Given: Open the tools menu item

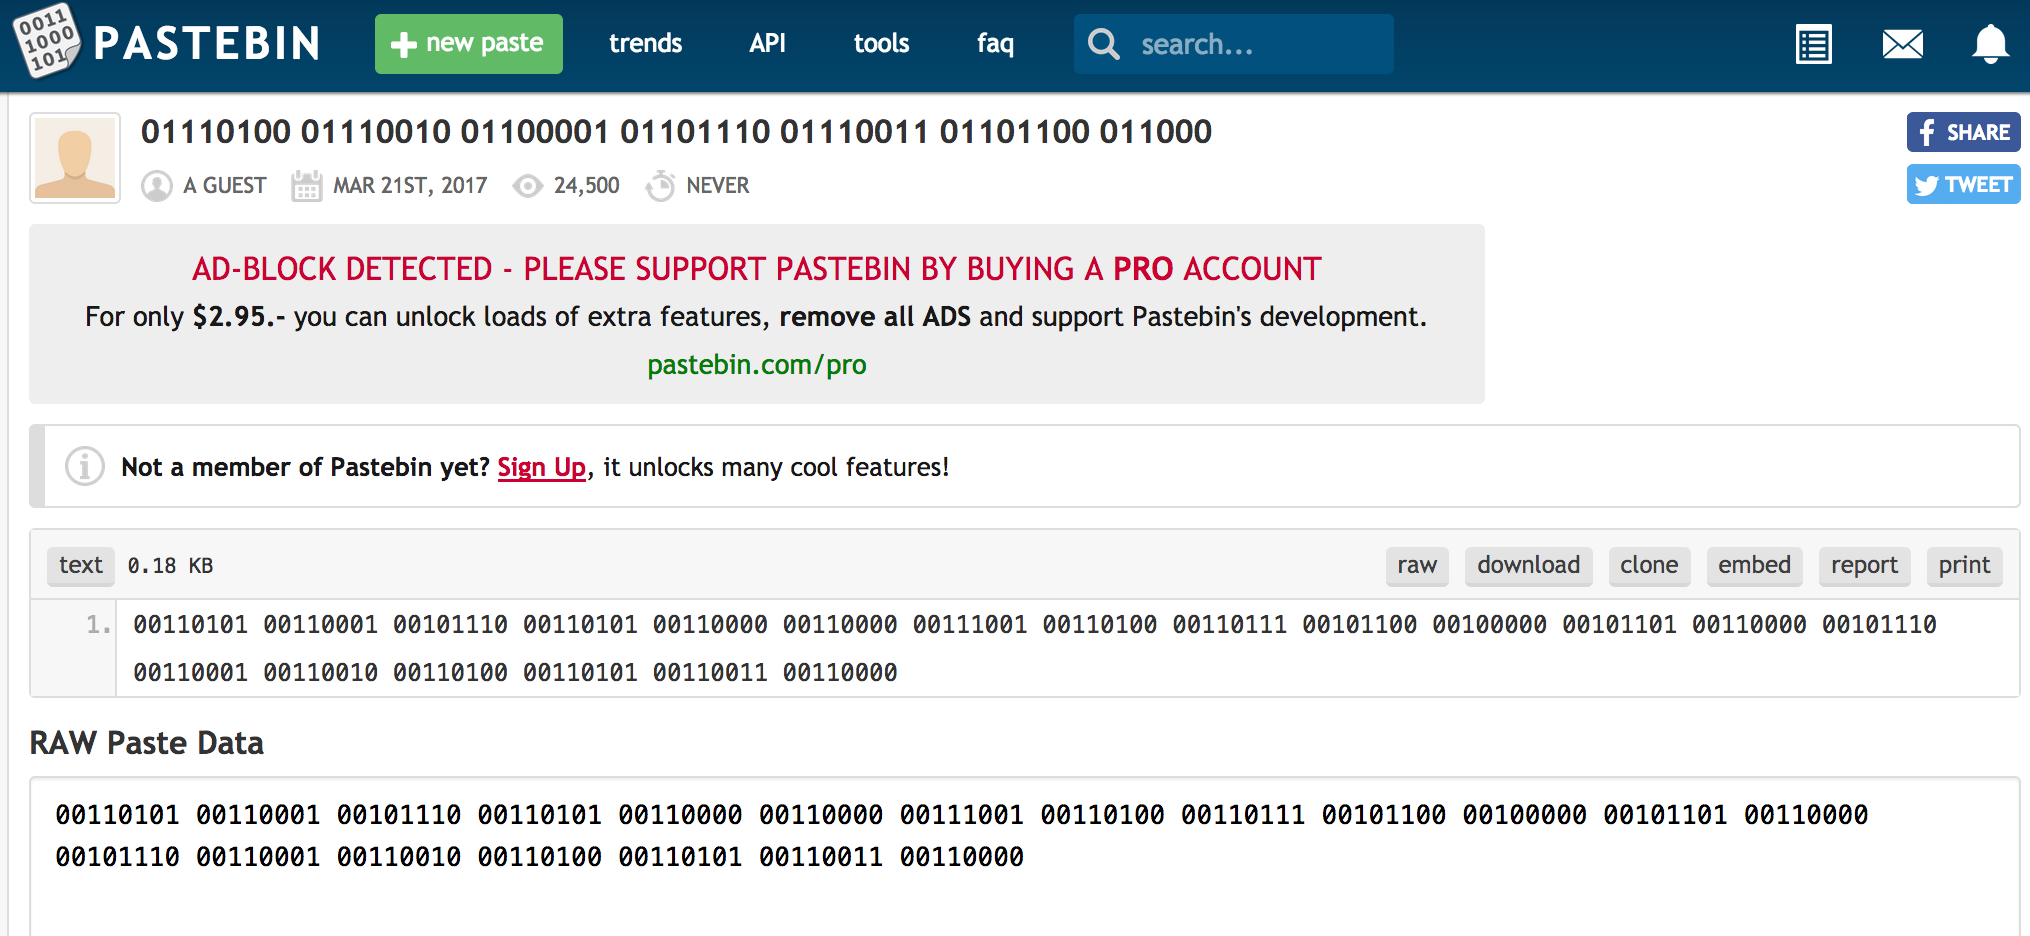Looking at the screenshot, I should tap(881, 43).
